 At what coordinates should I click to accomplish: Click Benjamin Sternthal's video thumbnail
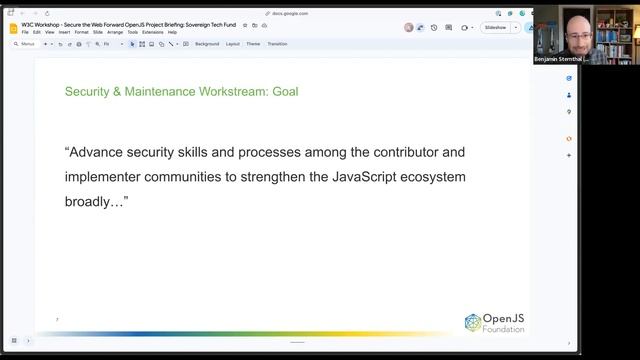[587, 35]
